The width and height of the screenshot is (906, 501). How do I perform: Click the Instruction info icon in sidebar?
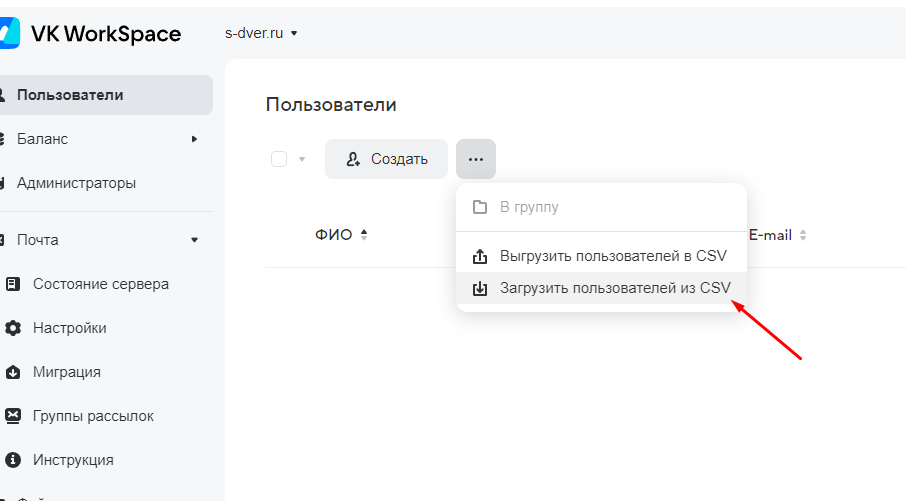(13, 460)
